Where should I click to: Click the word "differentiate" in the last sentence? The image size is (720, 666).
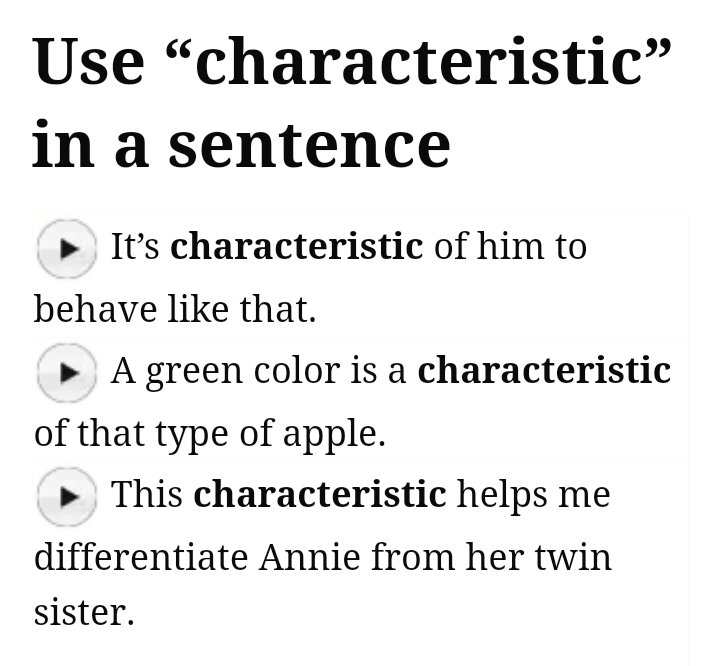[141, 556]
